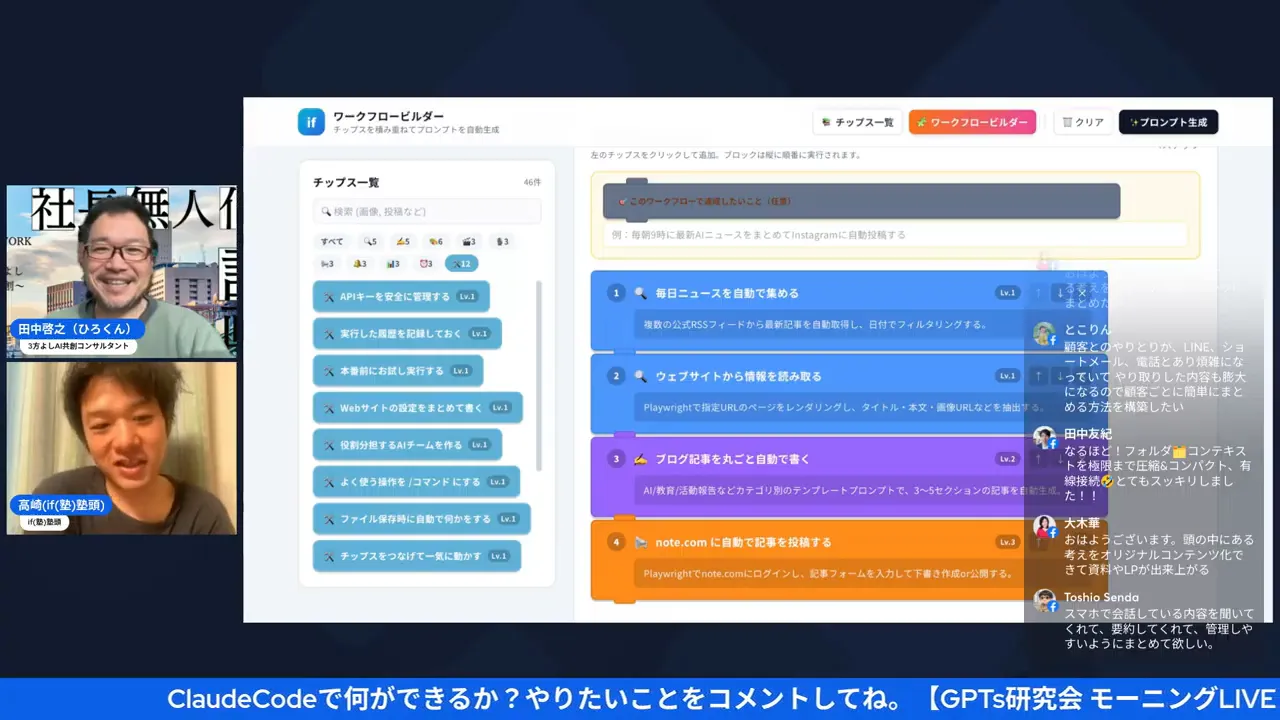This screenshot has width=1280, height=720.
Task: Click the magnifying glass category filter icon
Action: point(368,241)
